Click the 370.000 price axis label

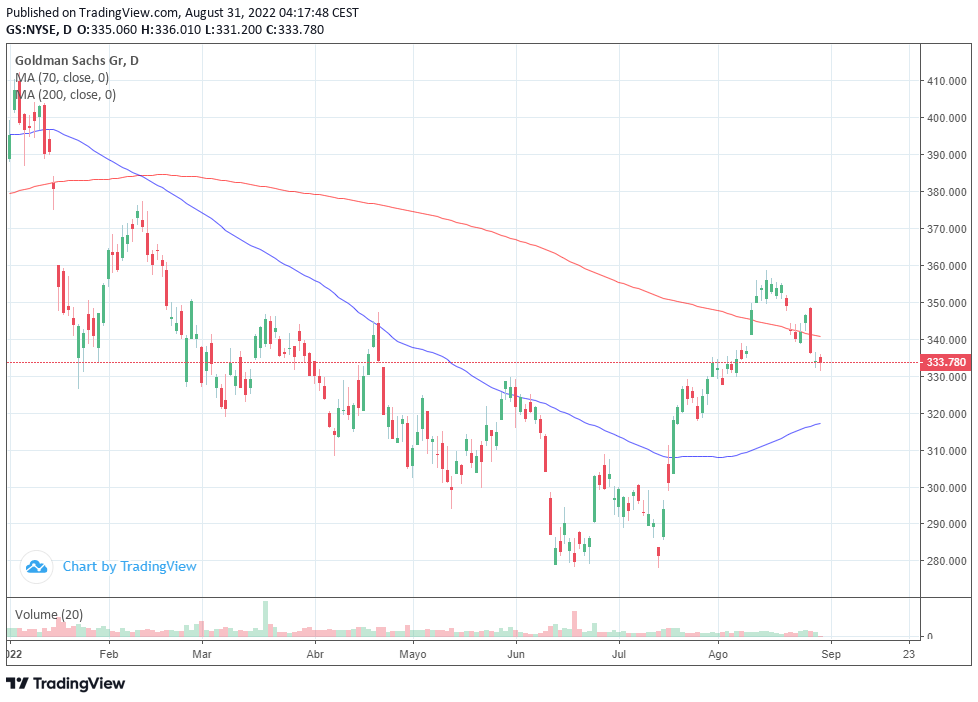coord(946,229)
